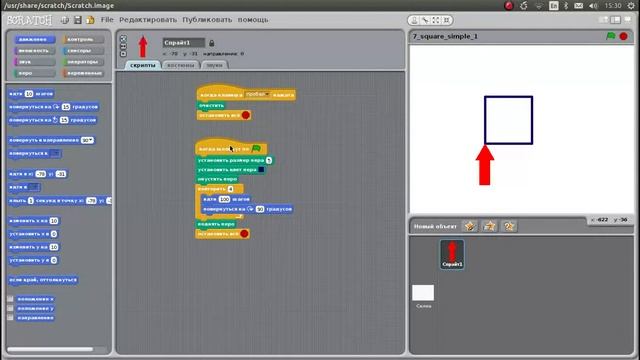This screenshot has width=640, height=360.
Task: Click the share project icon in toolbar
Action: pyautogui.click(x=90, y=20)
